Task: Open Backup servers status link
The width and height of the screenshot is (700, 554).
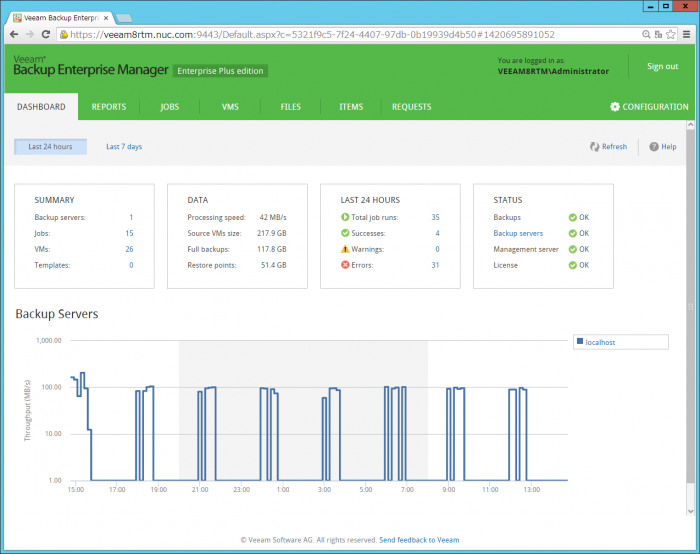Action: 518,233
